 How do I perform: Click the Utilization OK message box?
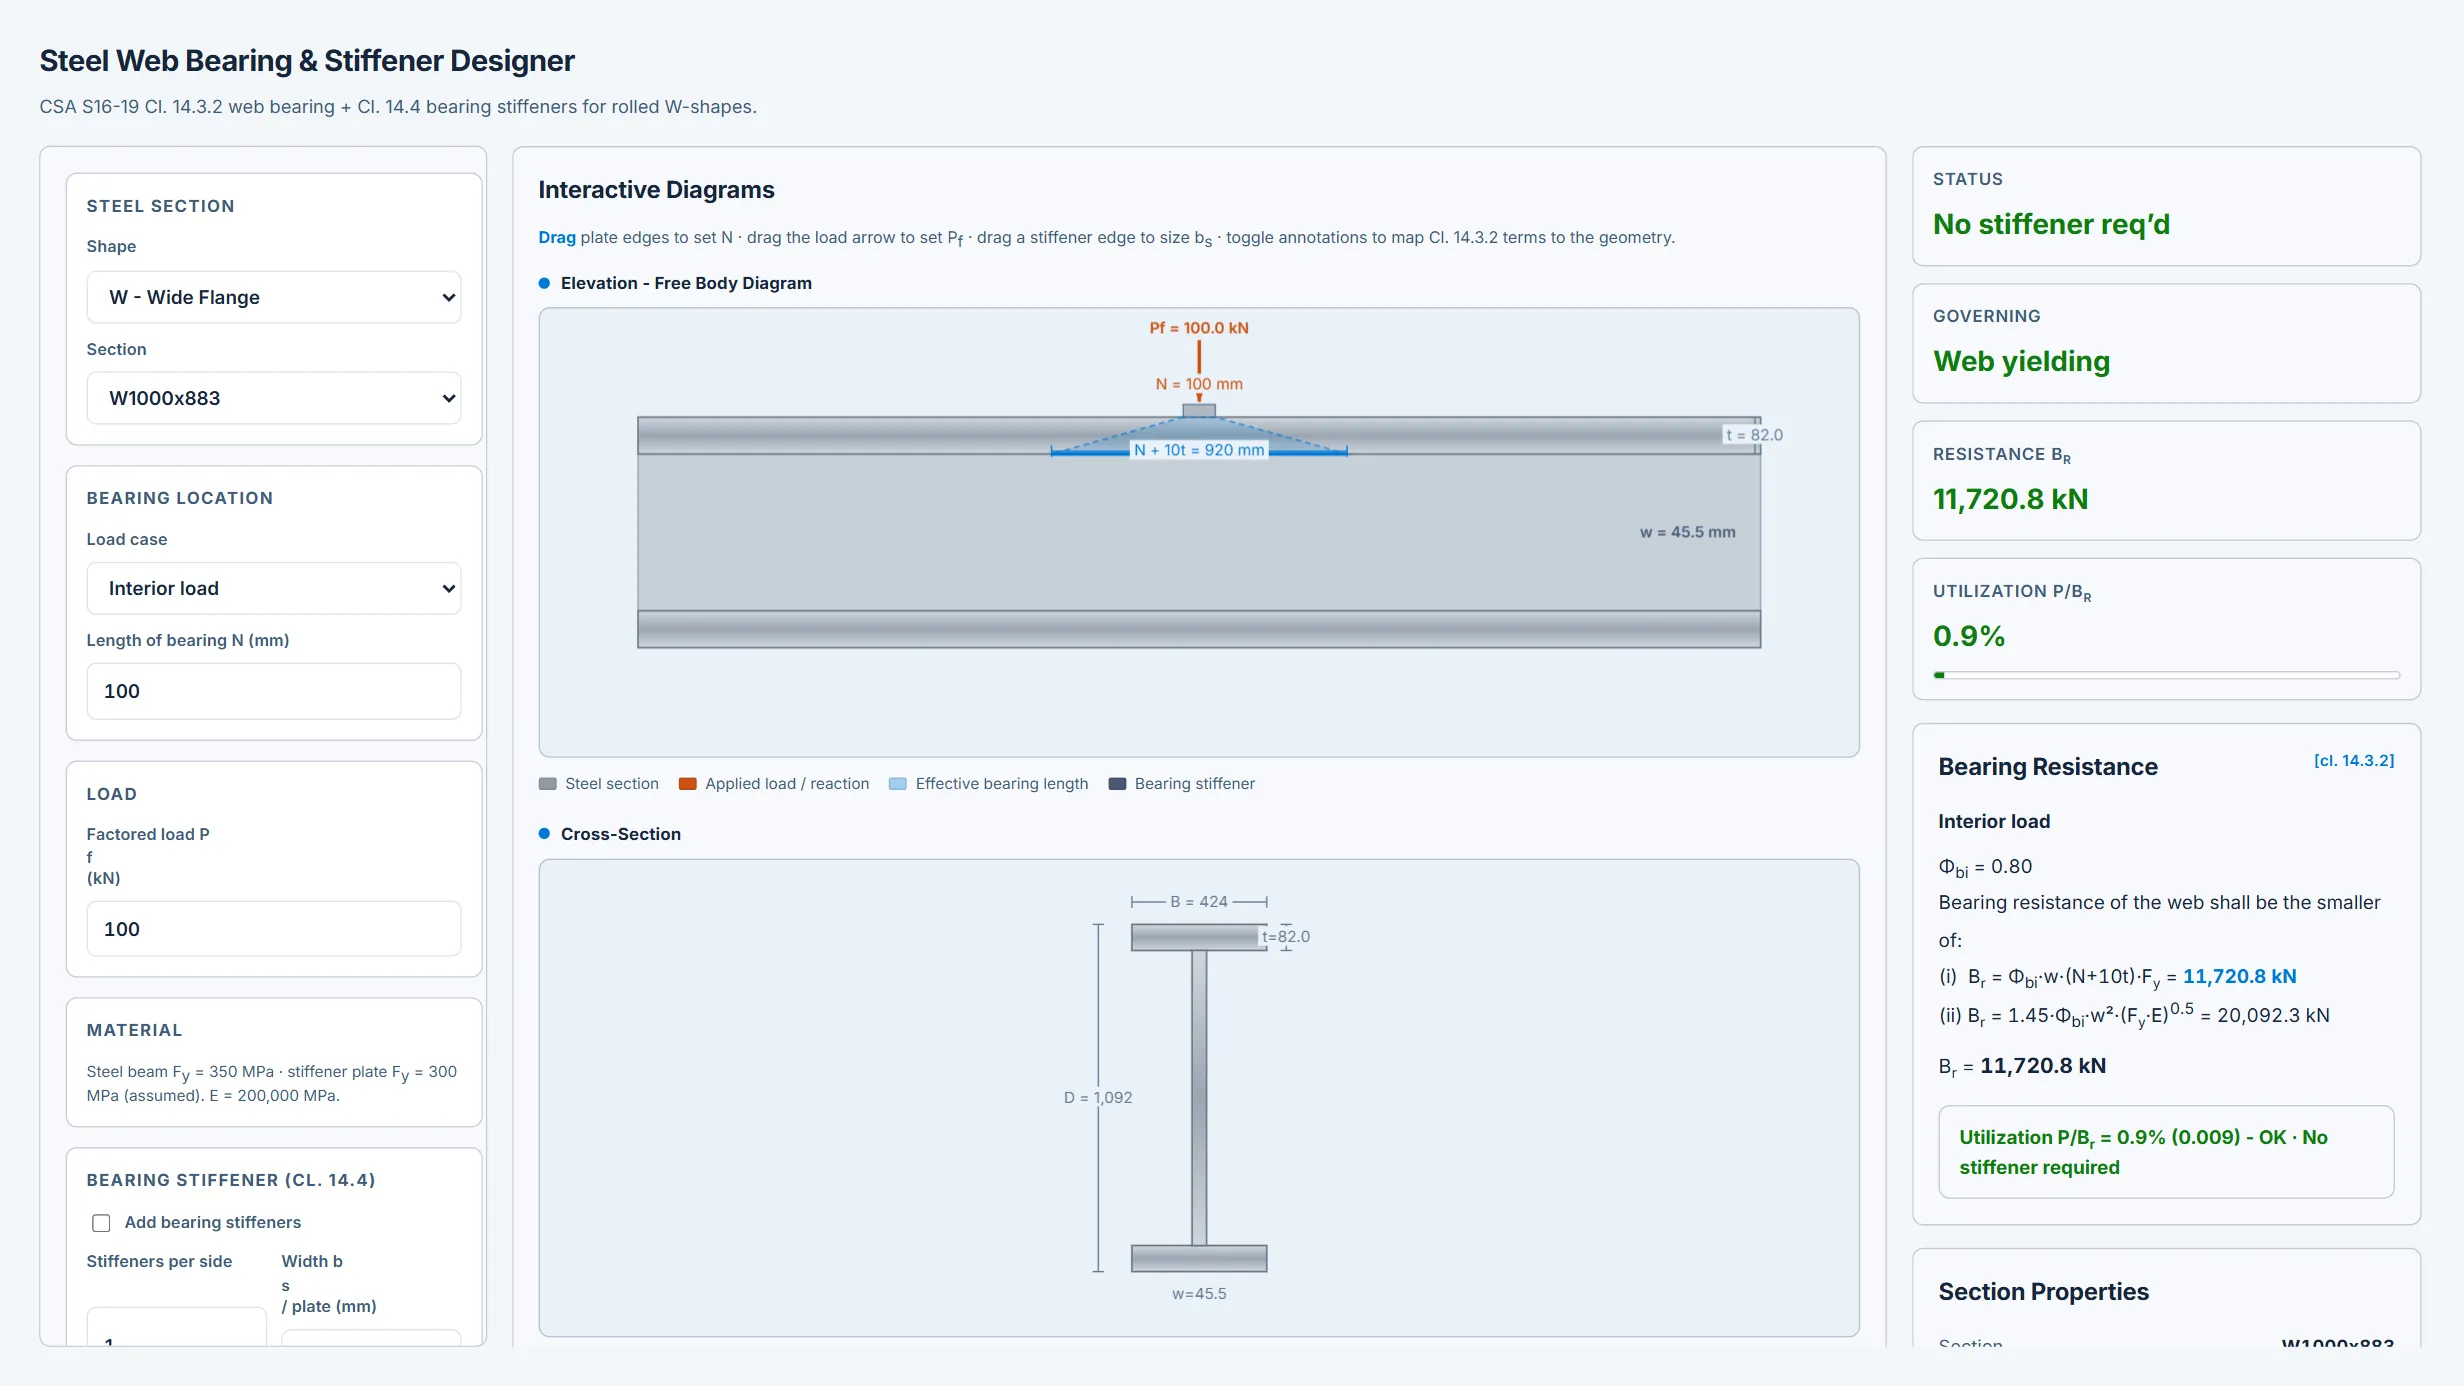tap(2166, 1152)
